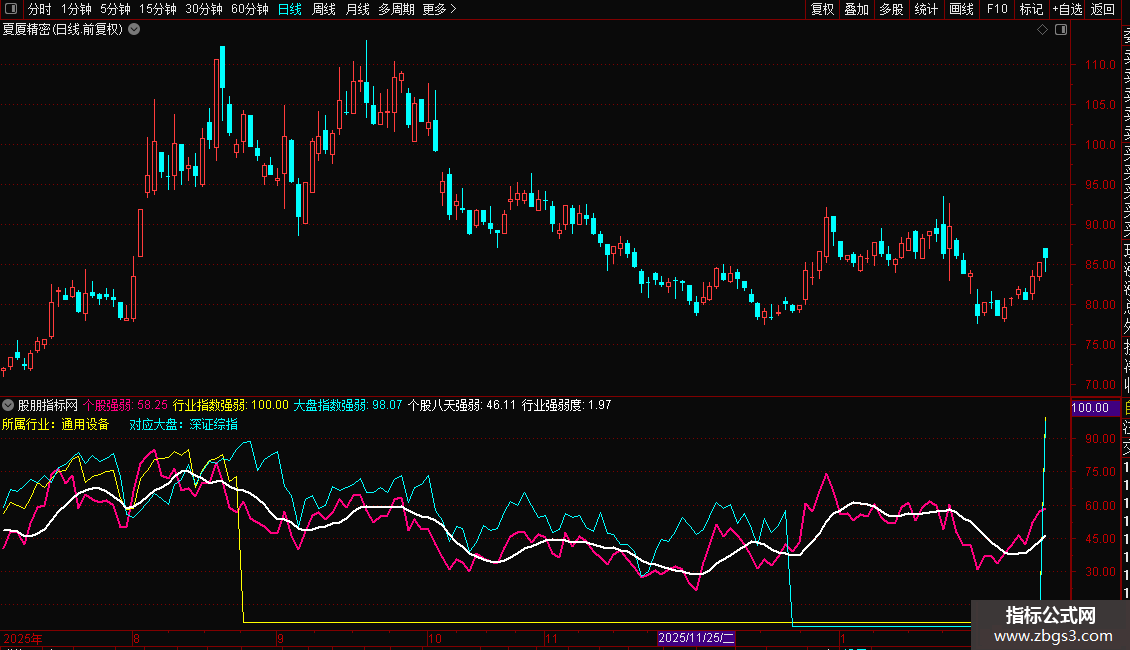The width and height of the screenshot is (1130, 650).
Task: Expand the 股朋指标网 indicator dropdown arrow
Action: pyautogui.click(x=9, y=406)
